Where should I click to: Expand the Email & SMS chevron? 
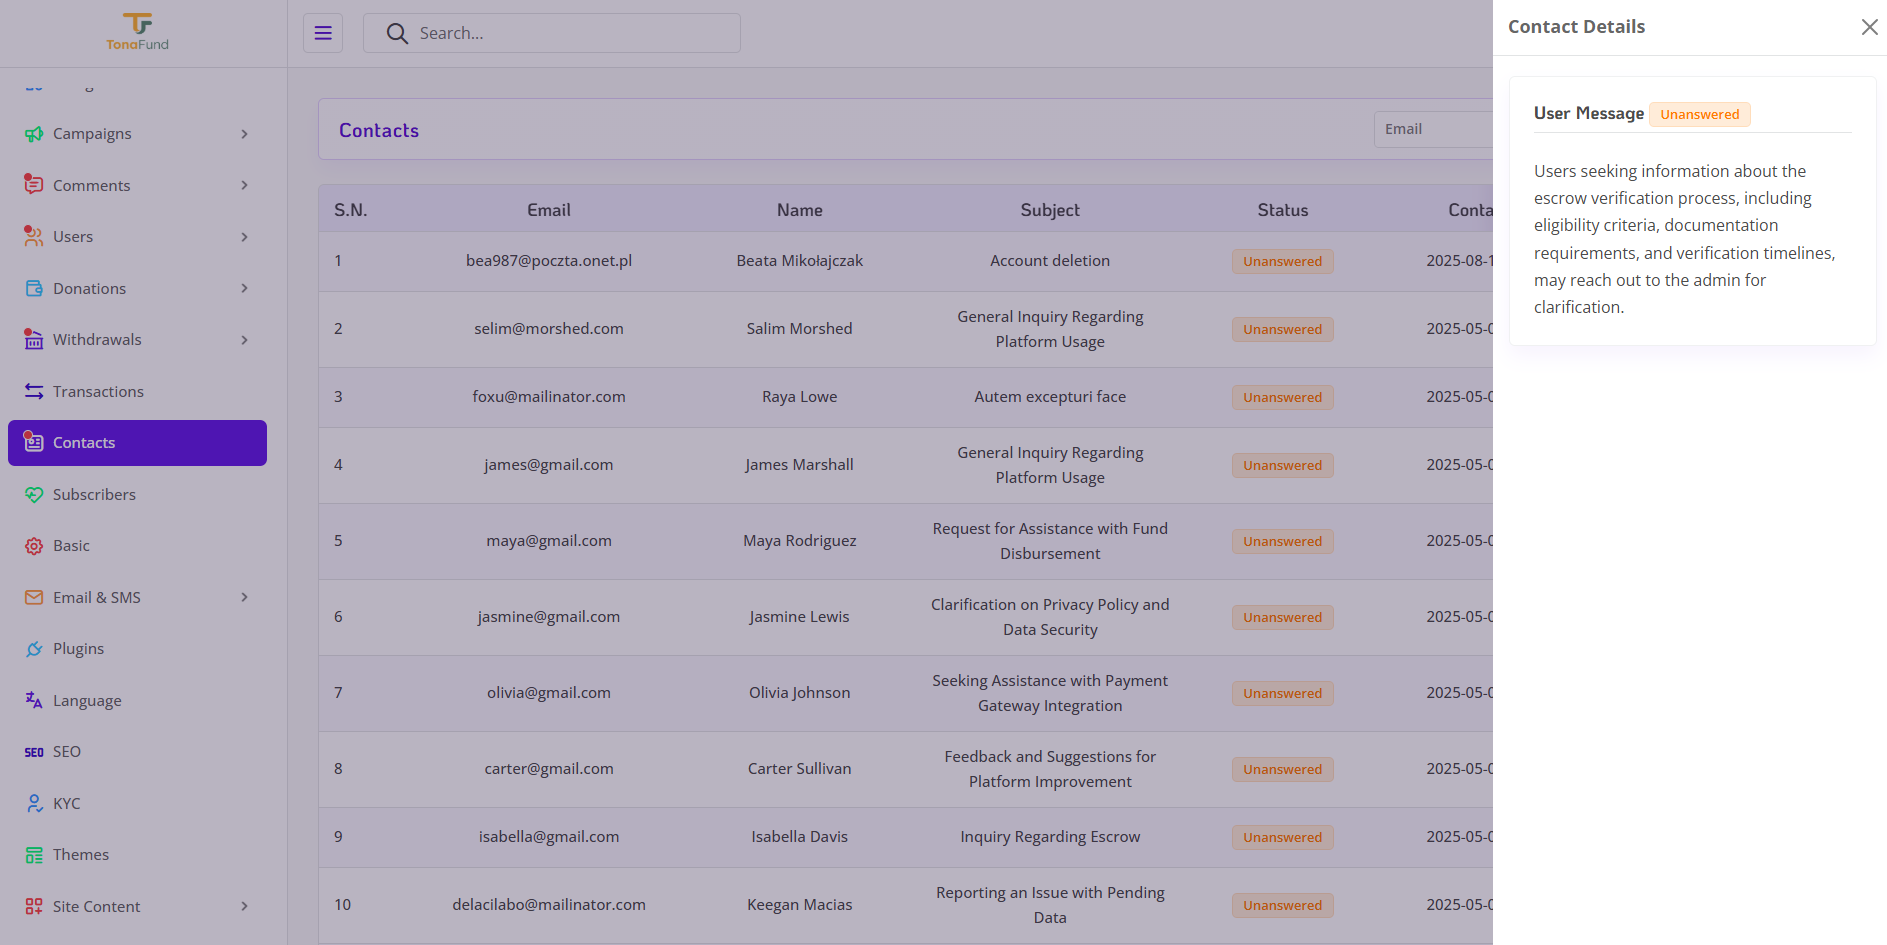point(244,597)
